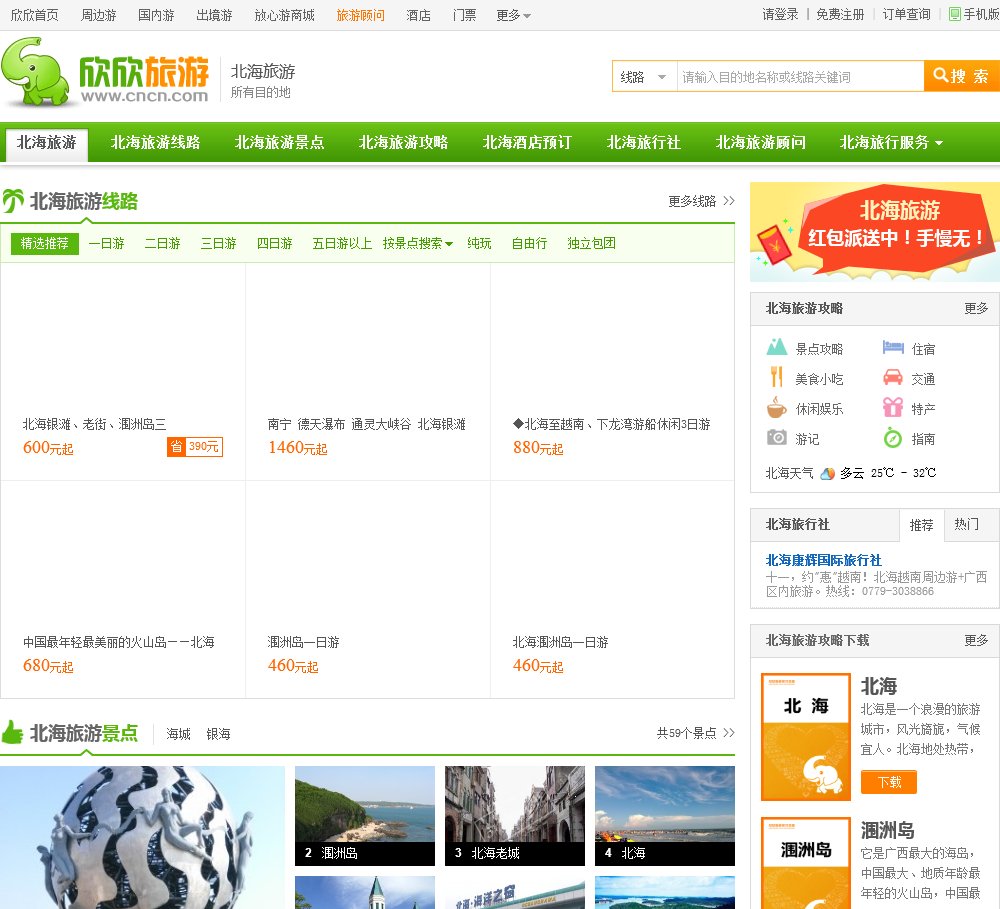Open the 北海老城 attraction thumbnail
Screen dimensions: 1000x909
pos(515,816)
